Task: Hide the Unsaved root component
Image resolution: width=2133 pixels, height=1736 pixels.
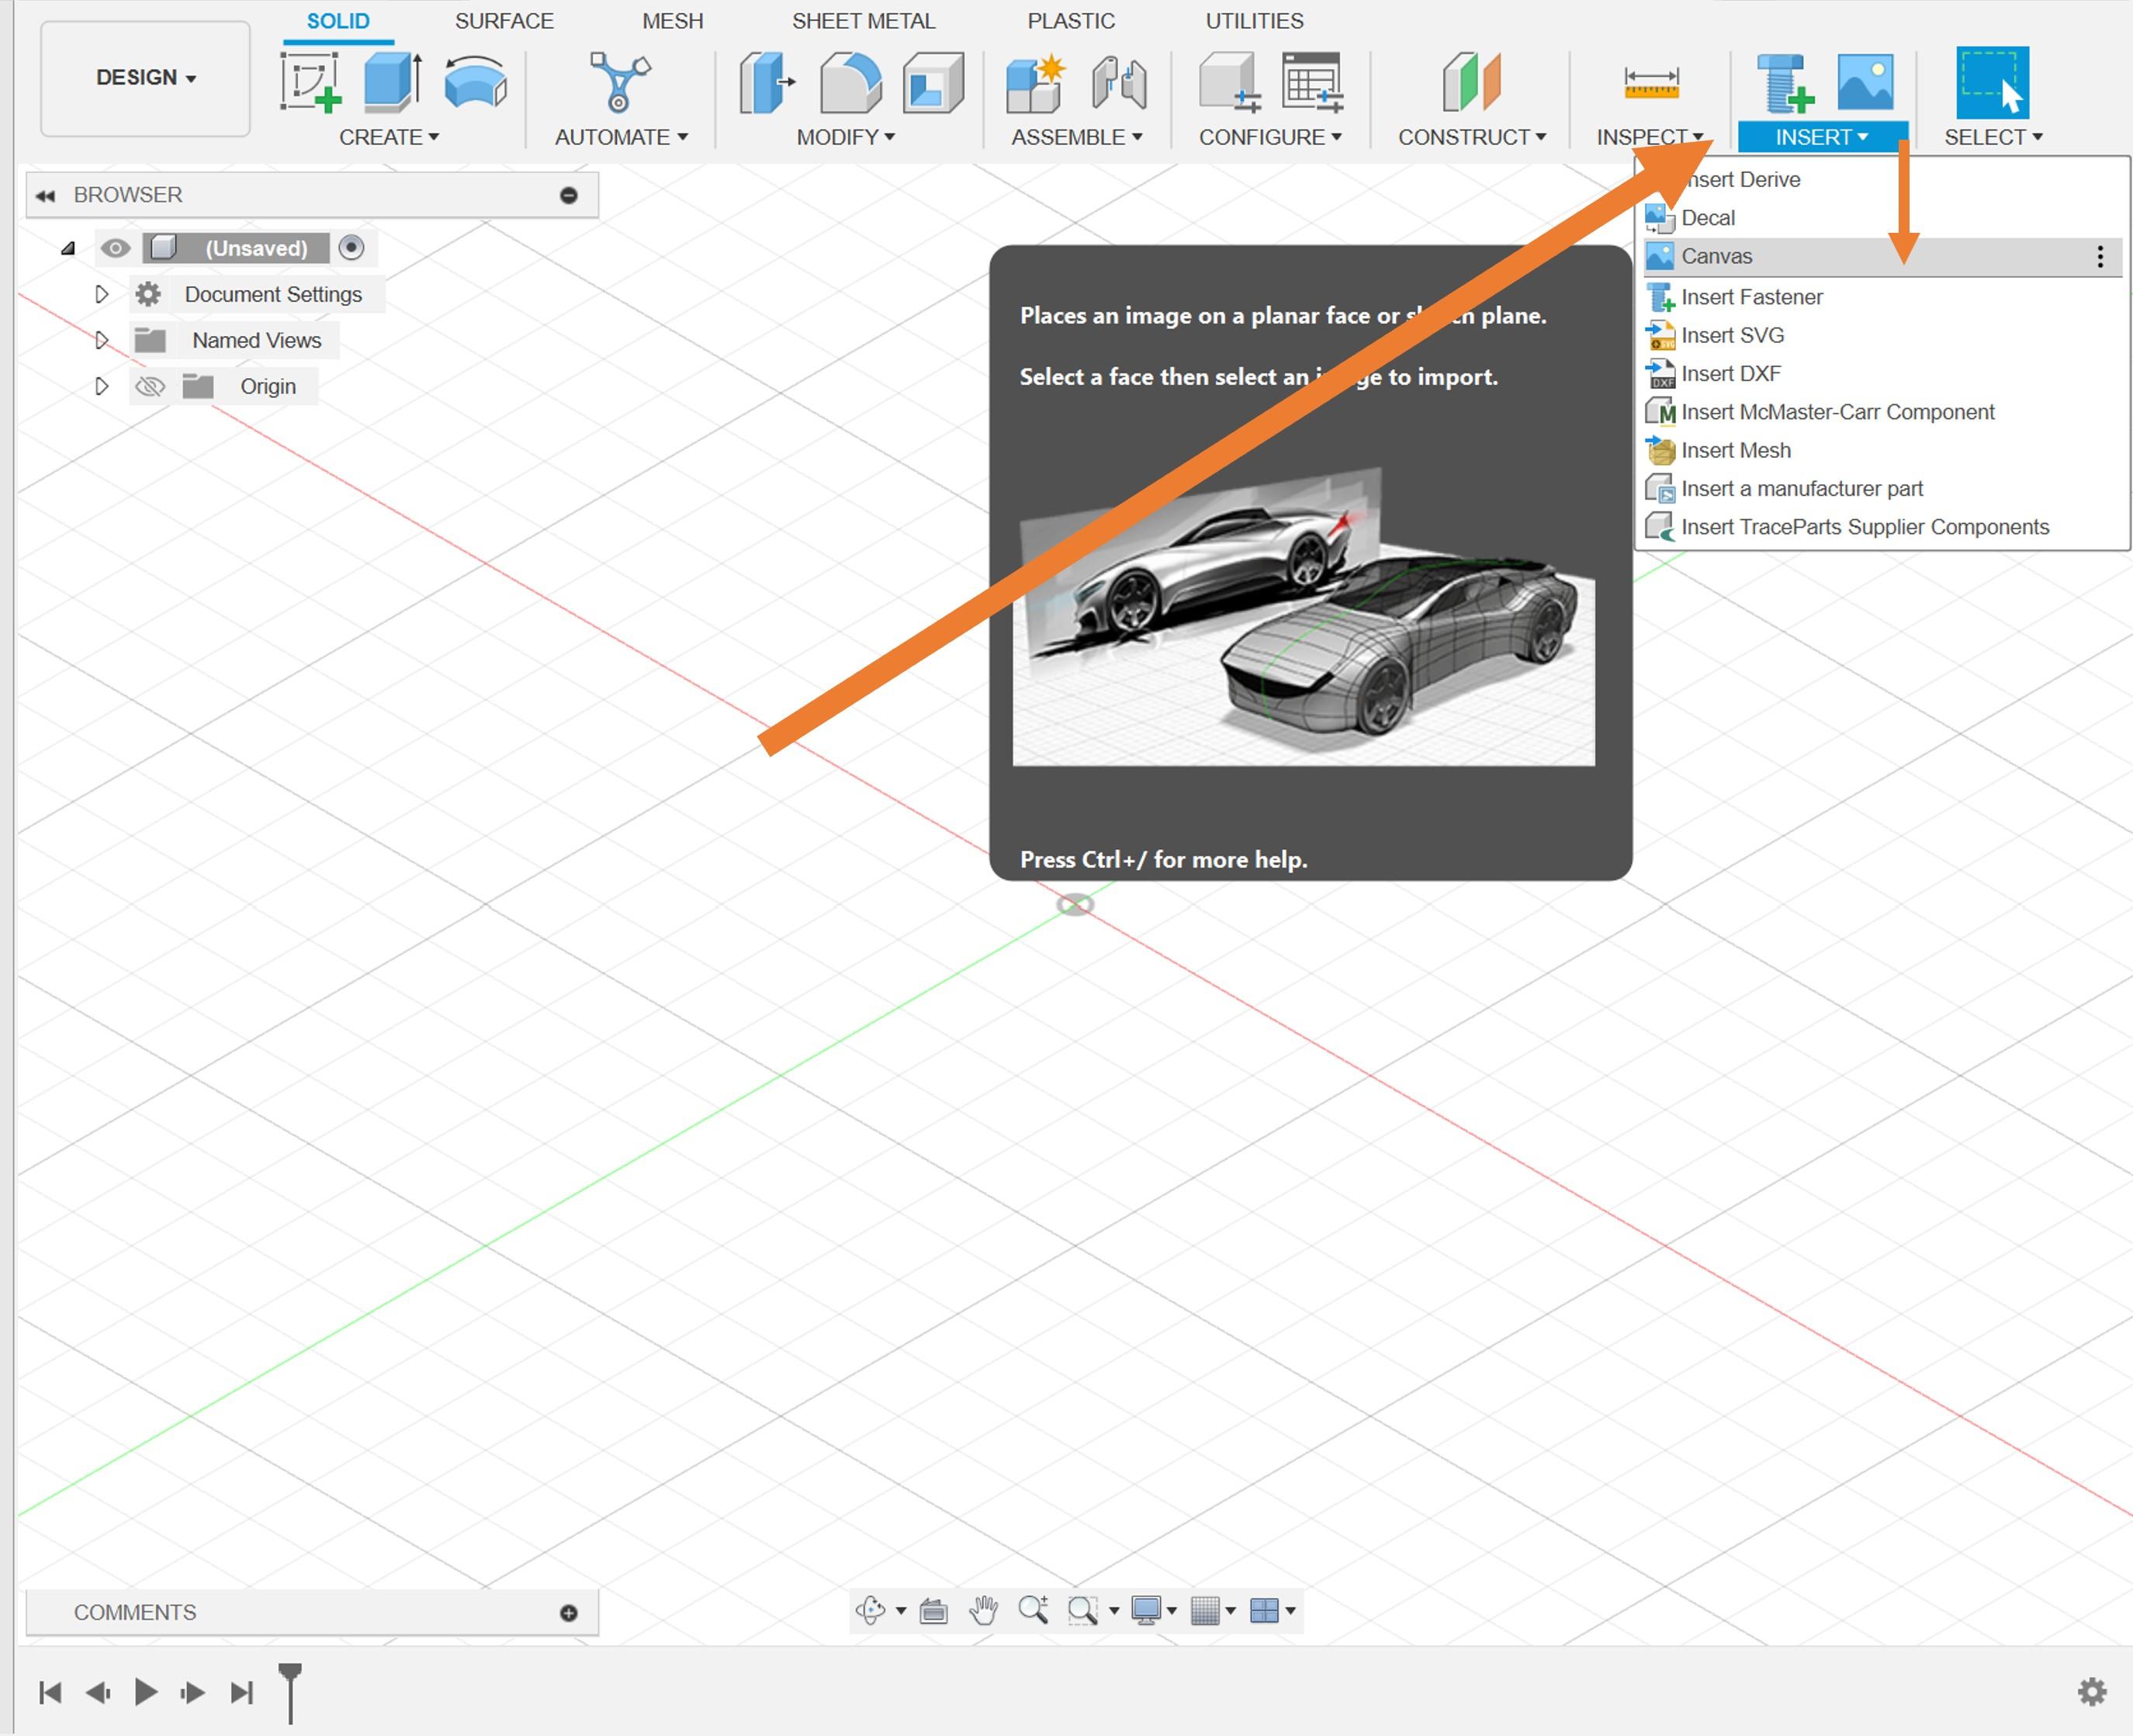Action: (116, 248)
